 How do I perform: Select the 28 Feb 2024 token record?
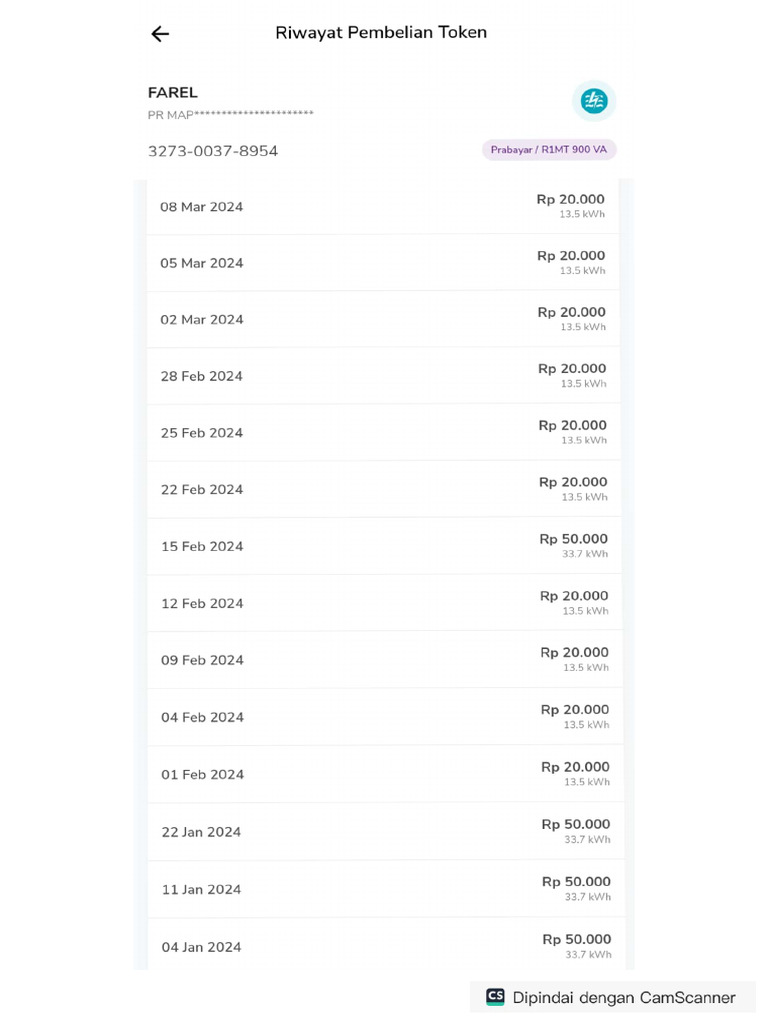tap(383, 376)
